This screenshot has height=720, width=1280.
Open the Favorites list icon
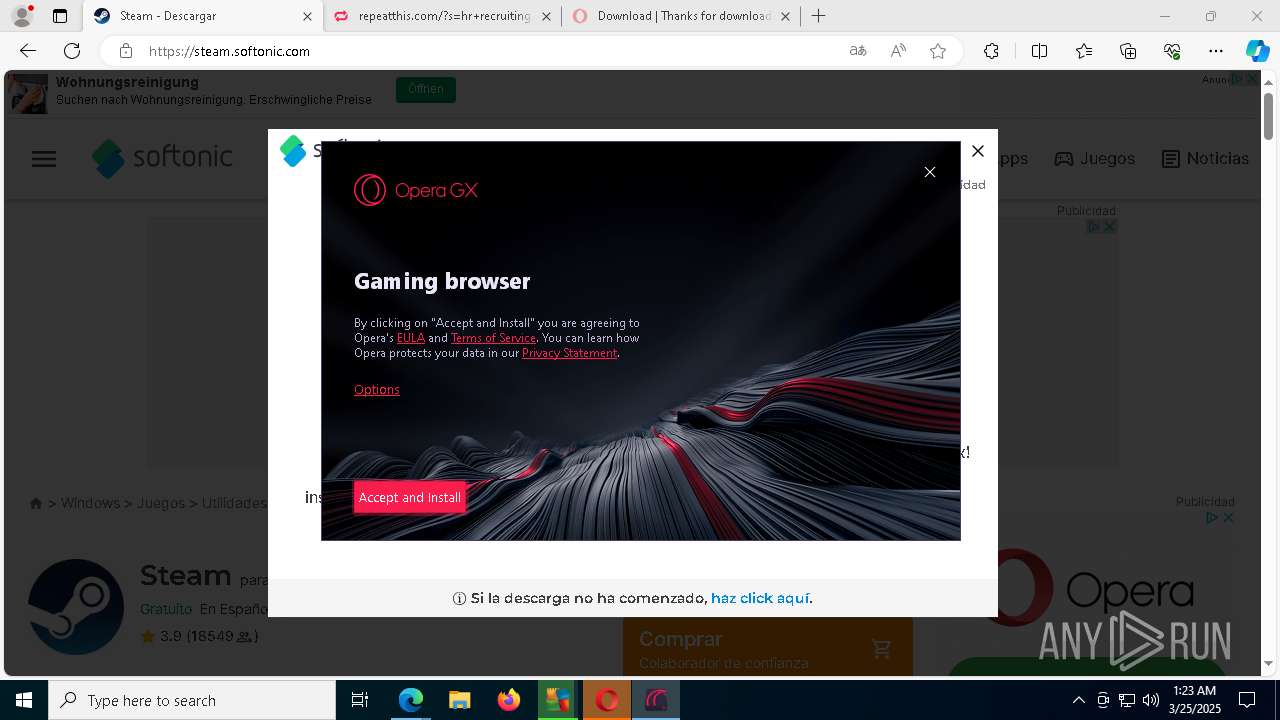1084,51
